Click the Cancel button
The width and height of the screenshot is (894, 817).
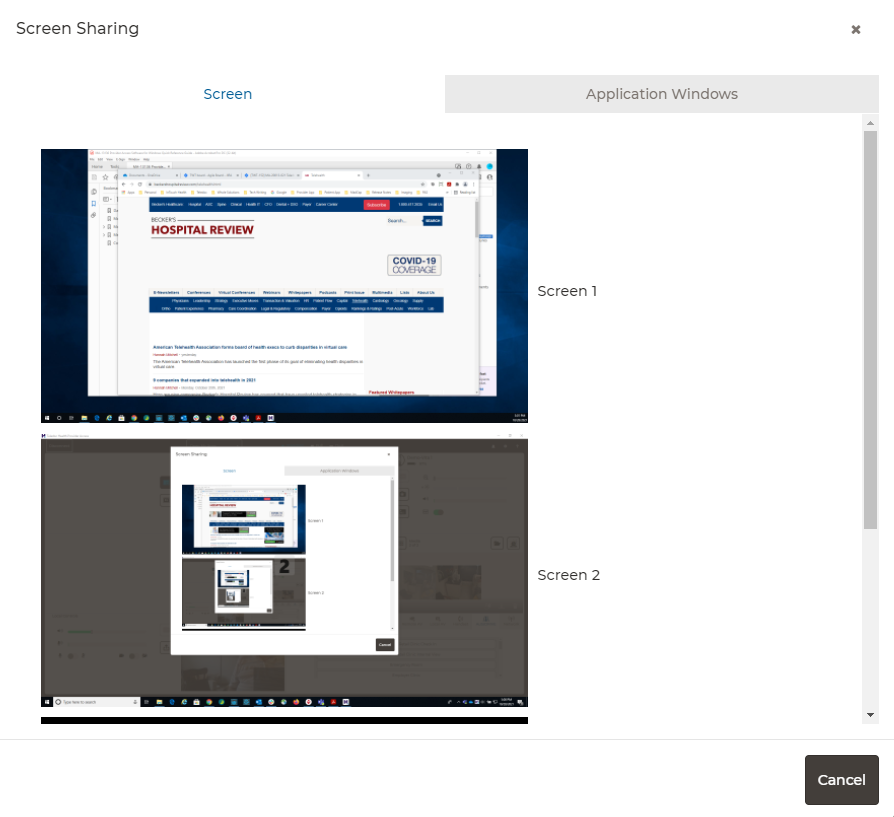tap(841, 780)
